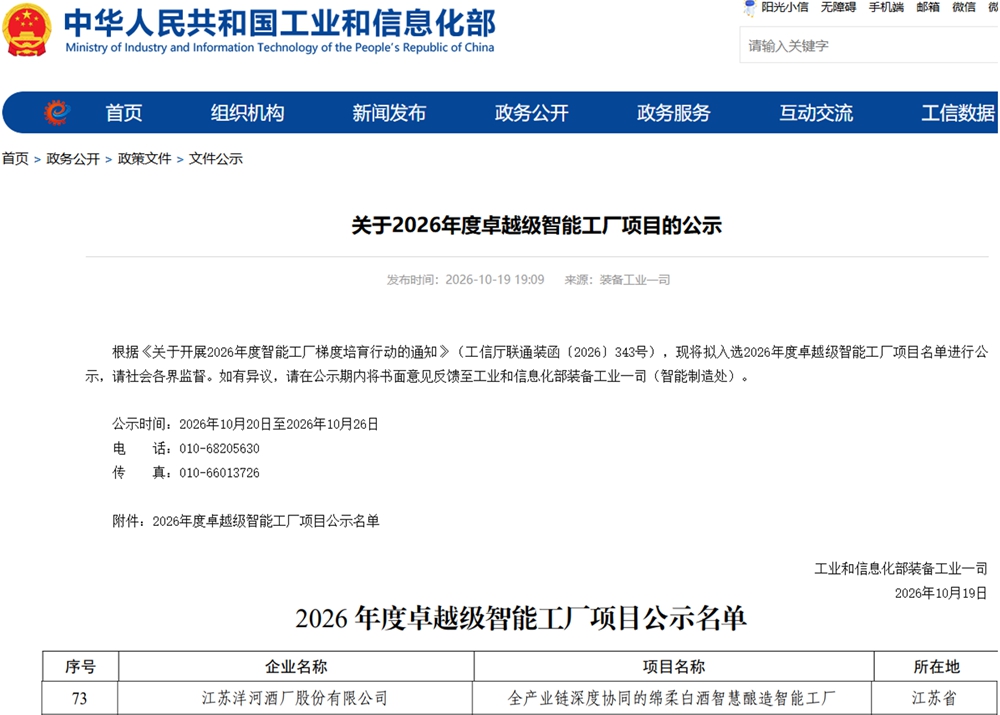Viewport: 1000px width, 715px height.
Task: Click the 所在地 column header
Action: (936, 667)
